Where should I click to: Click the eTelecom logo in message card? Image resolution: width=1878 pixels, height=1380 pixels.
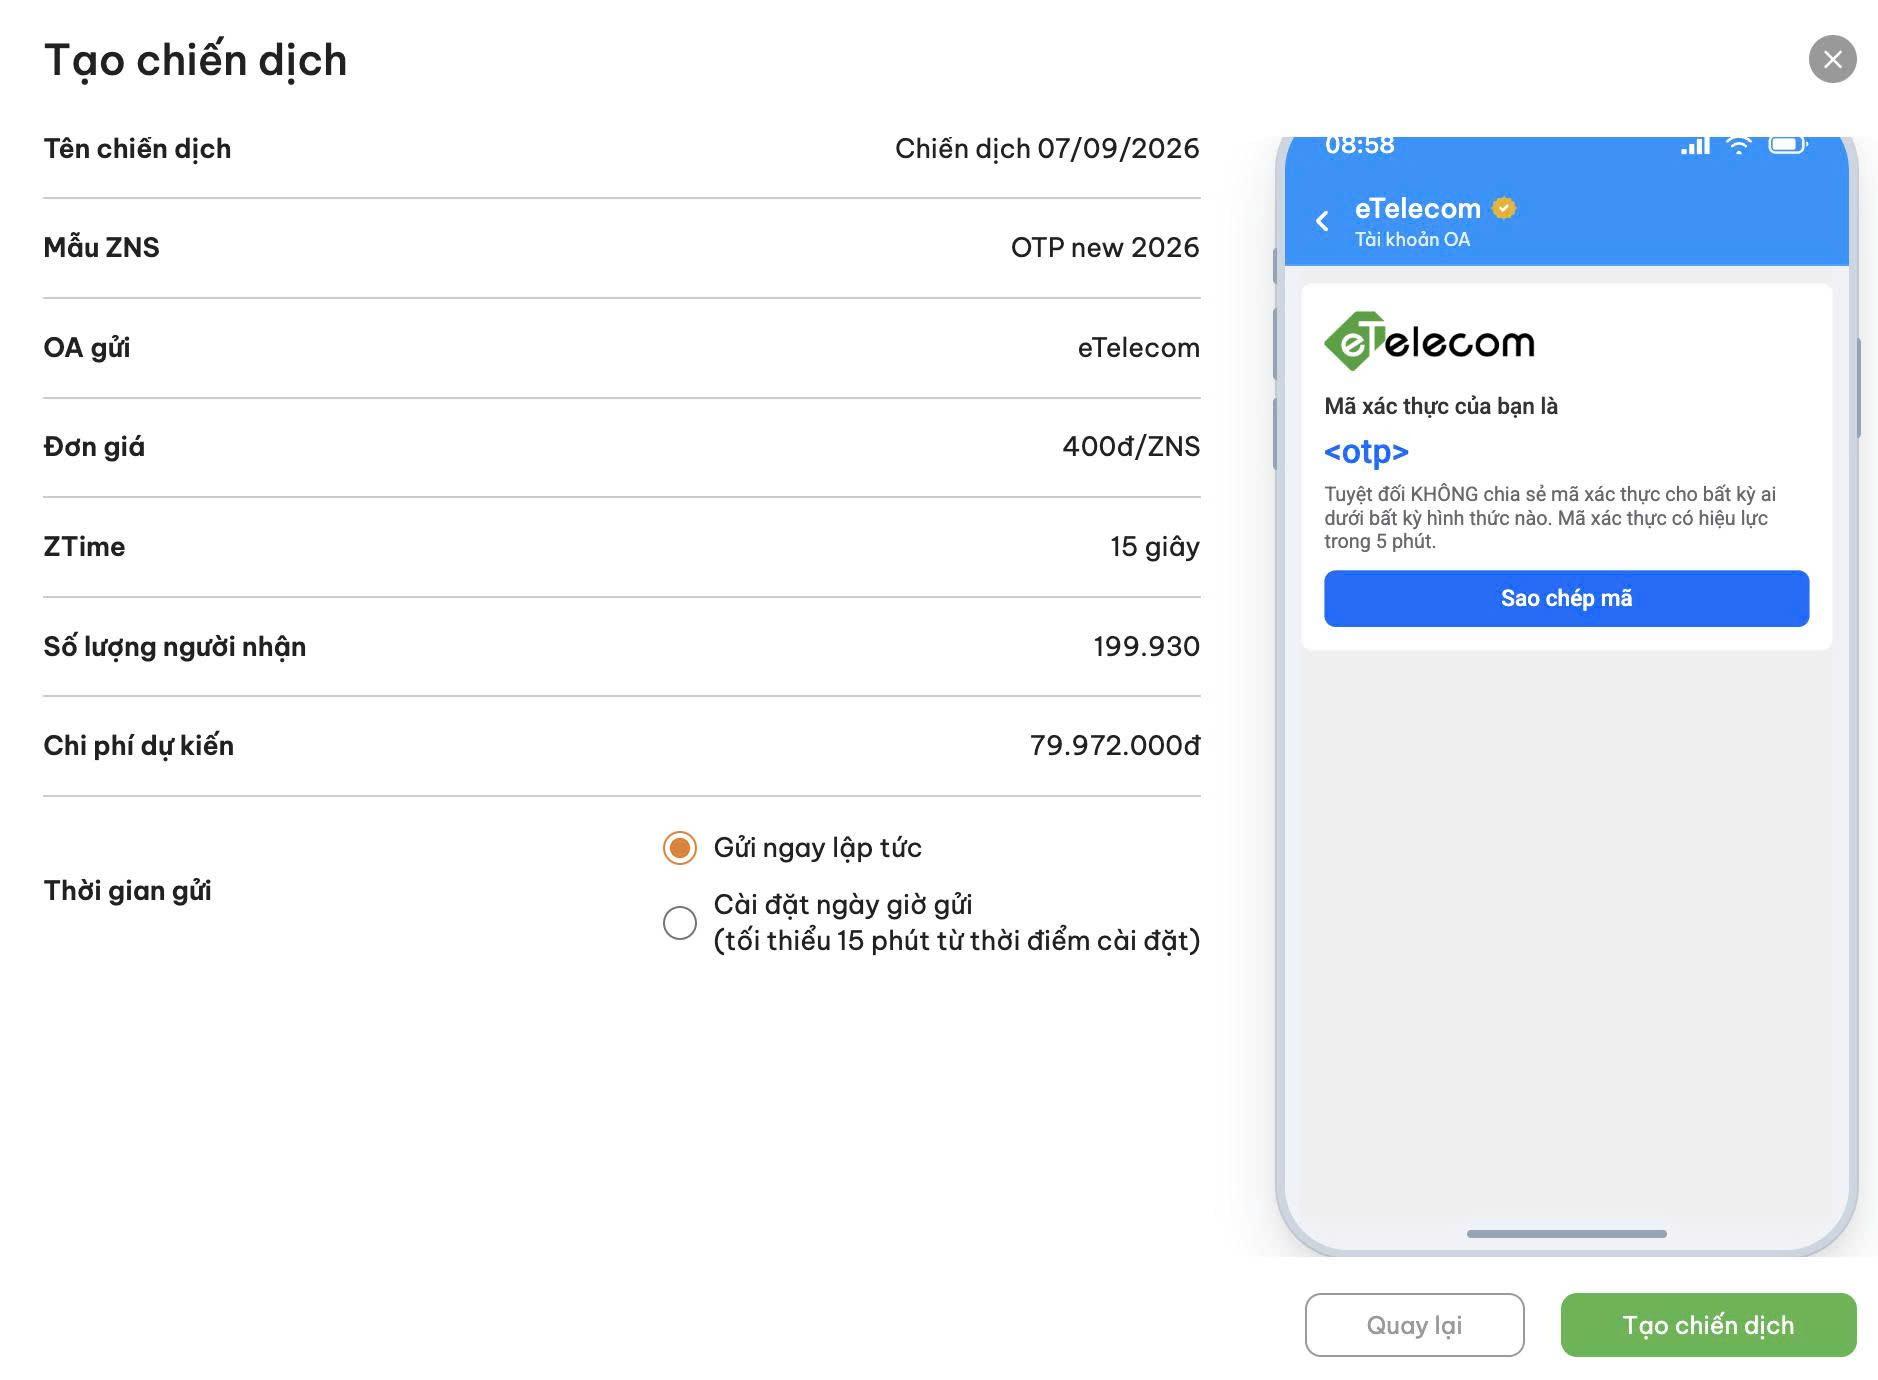pos(1429,341)
